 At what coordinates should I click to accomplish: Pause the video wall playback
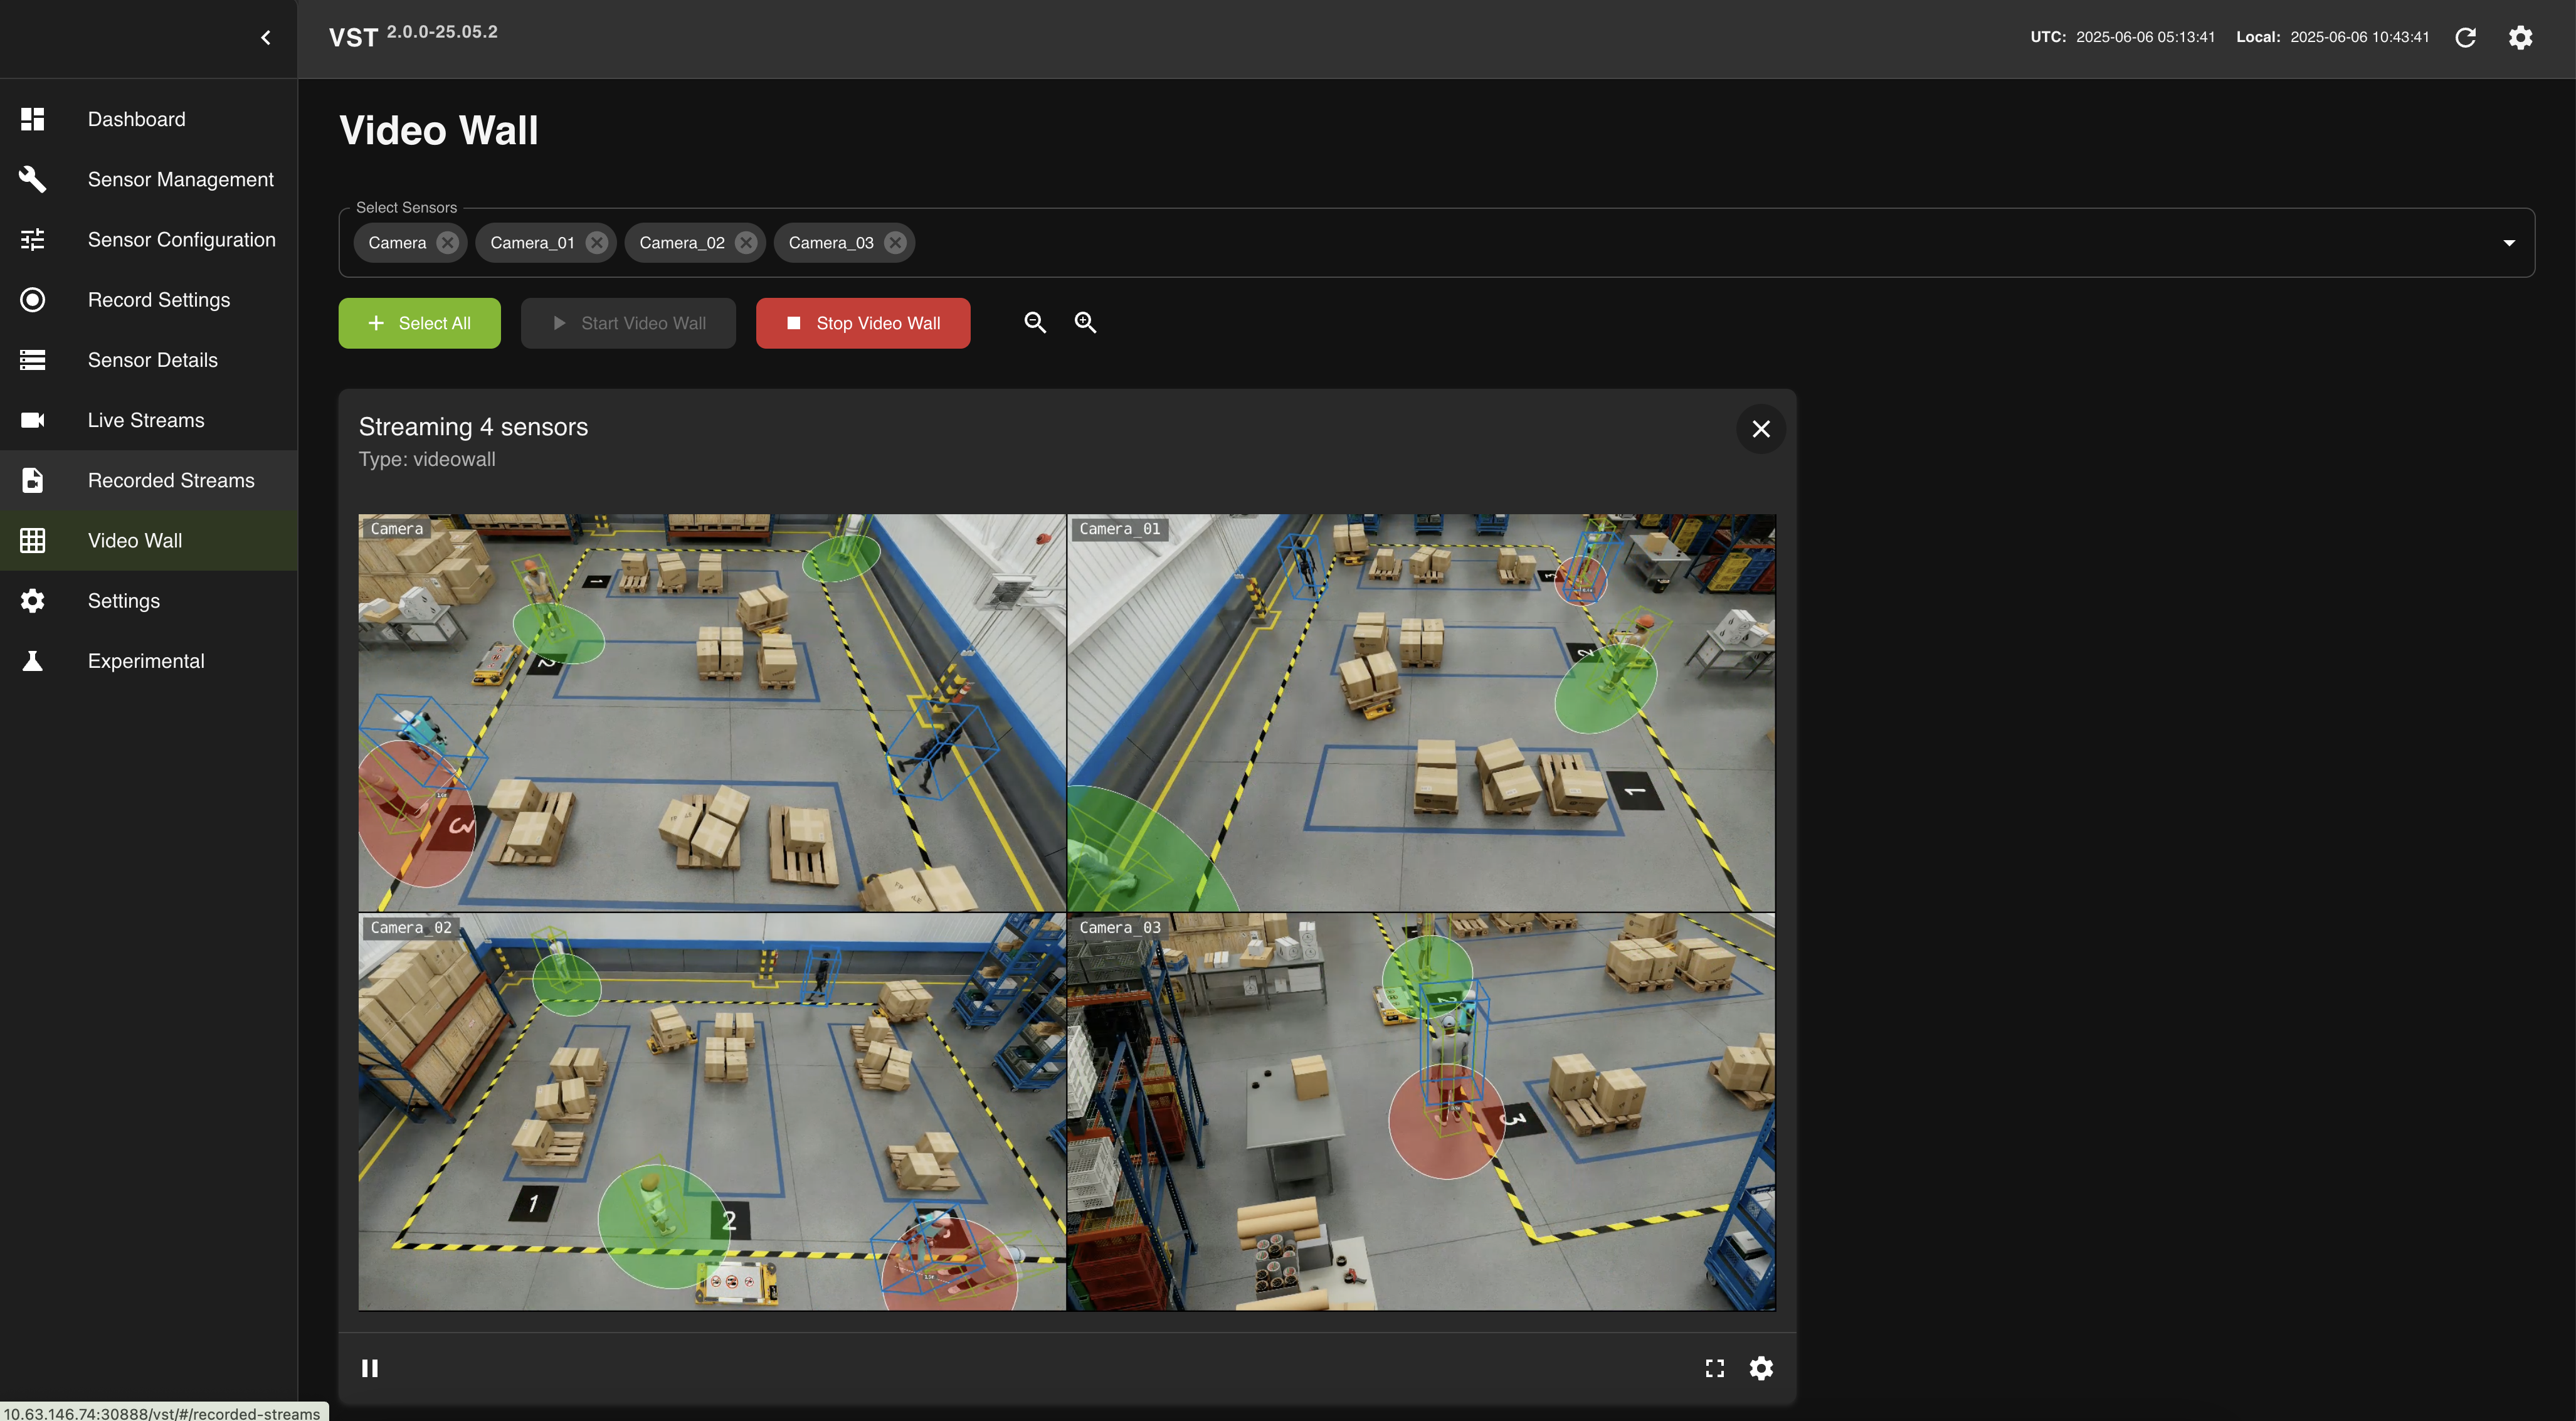pos(370,1368)
